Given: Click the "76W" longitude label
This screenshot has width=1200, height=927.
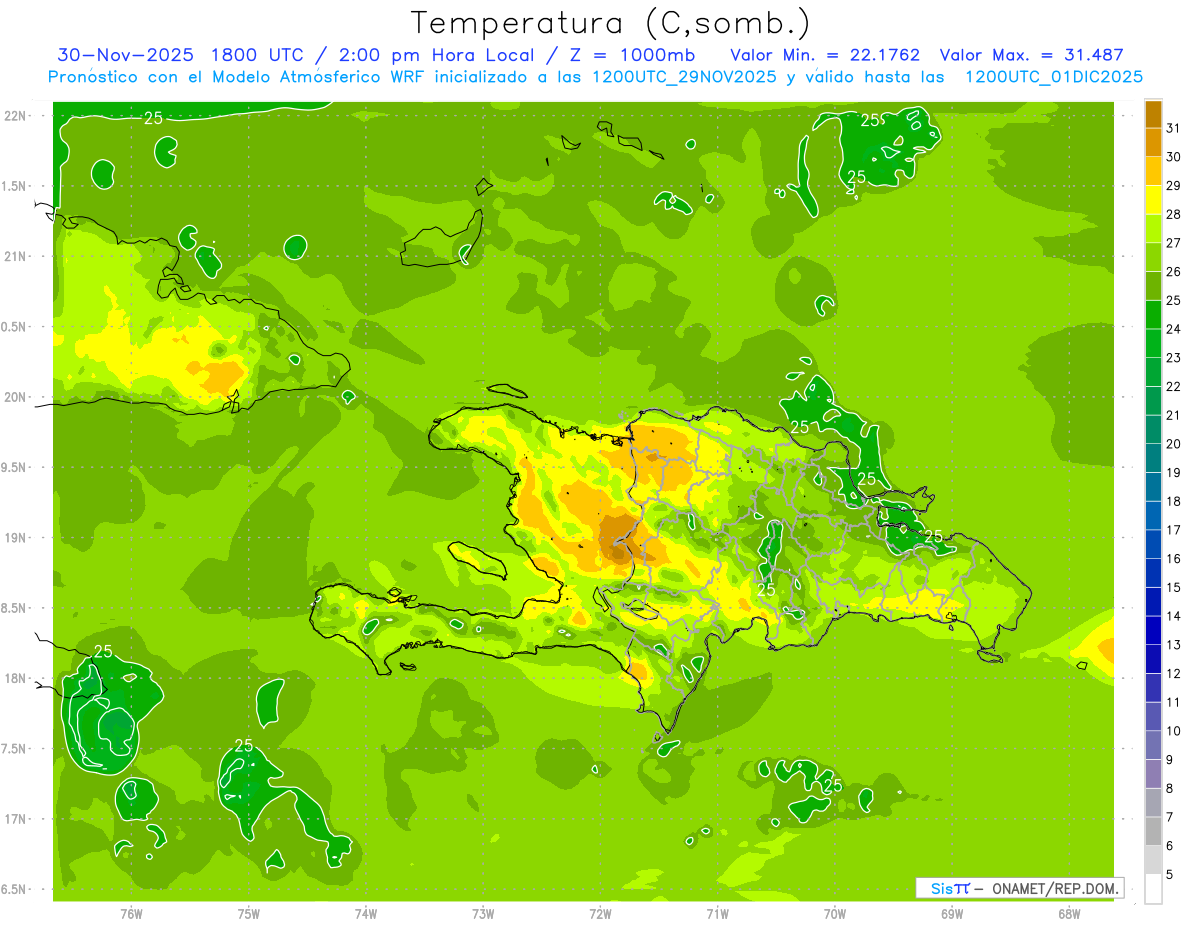Looking at the screenshot, I should point(131,914).
